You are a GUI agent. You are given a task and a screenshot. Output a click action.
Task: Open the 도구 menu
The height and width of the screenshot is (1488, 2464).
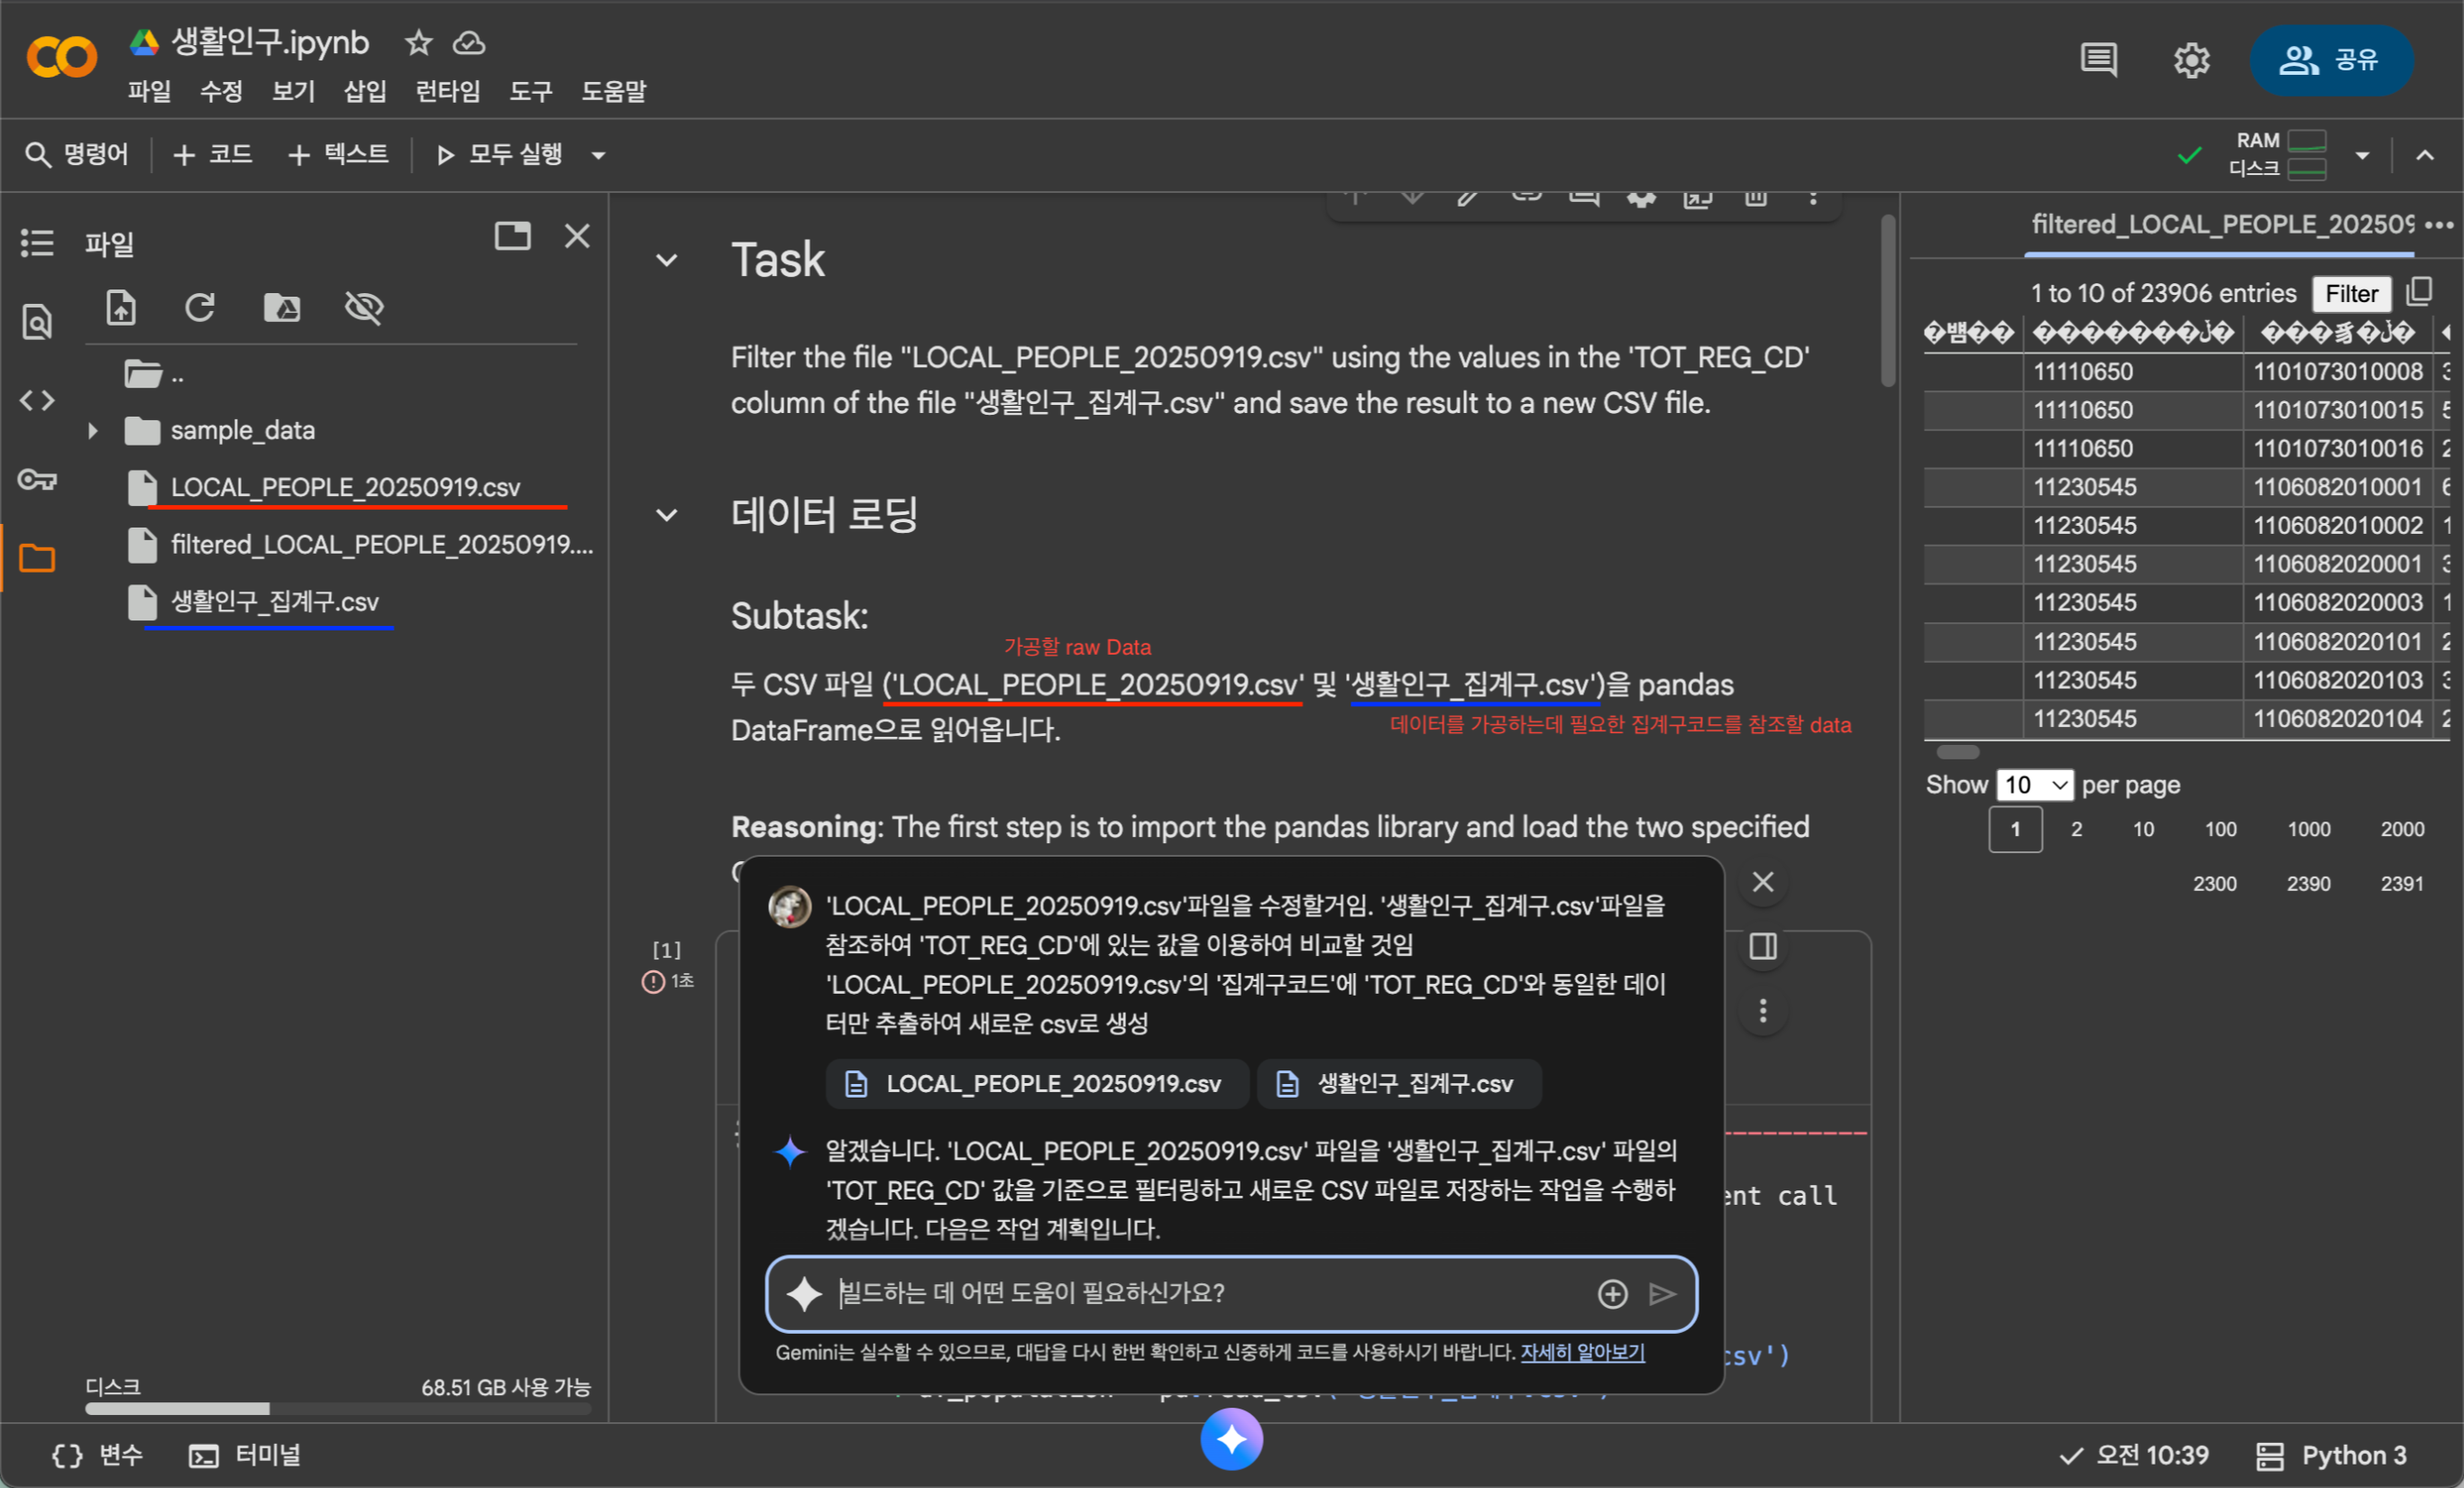point(530,92)
